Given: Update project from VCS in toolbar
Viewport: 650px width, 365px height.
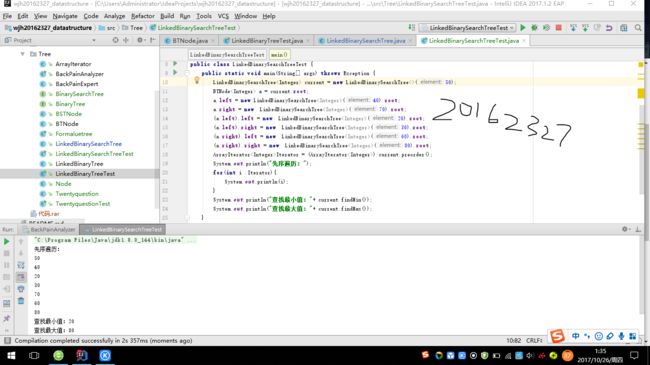Looking at the screenshot, I should point(573,28).
